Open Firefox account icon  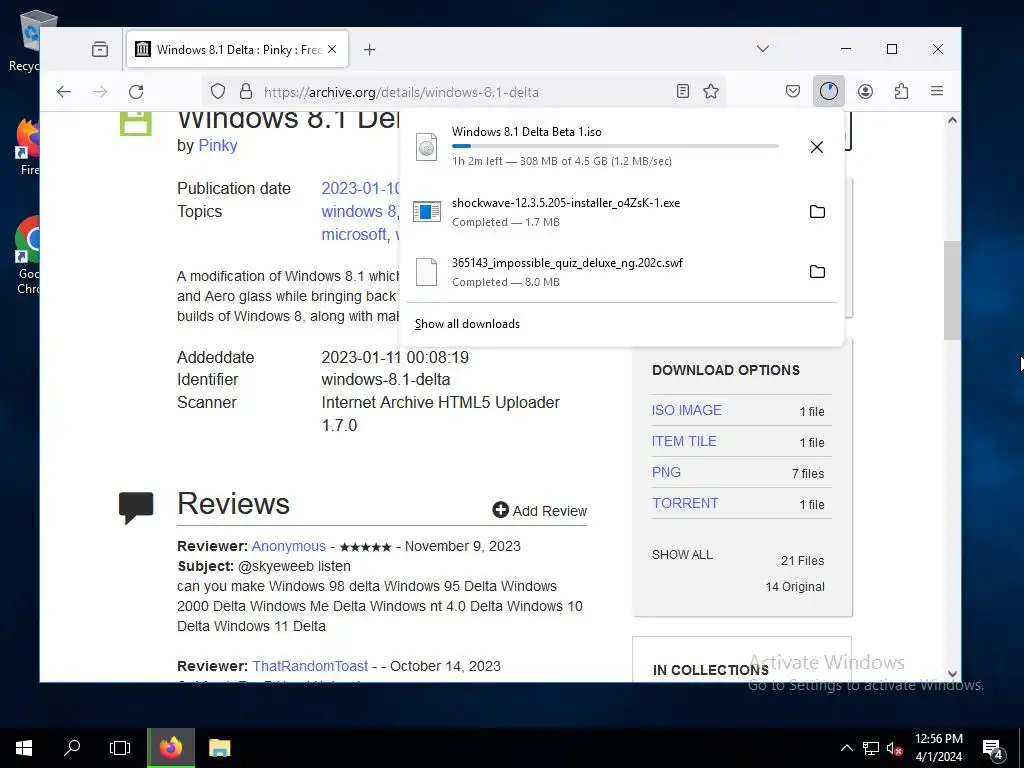click(x=865, y=91)
